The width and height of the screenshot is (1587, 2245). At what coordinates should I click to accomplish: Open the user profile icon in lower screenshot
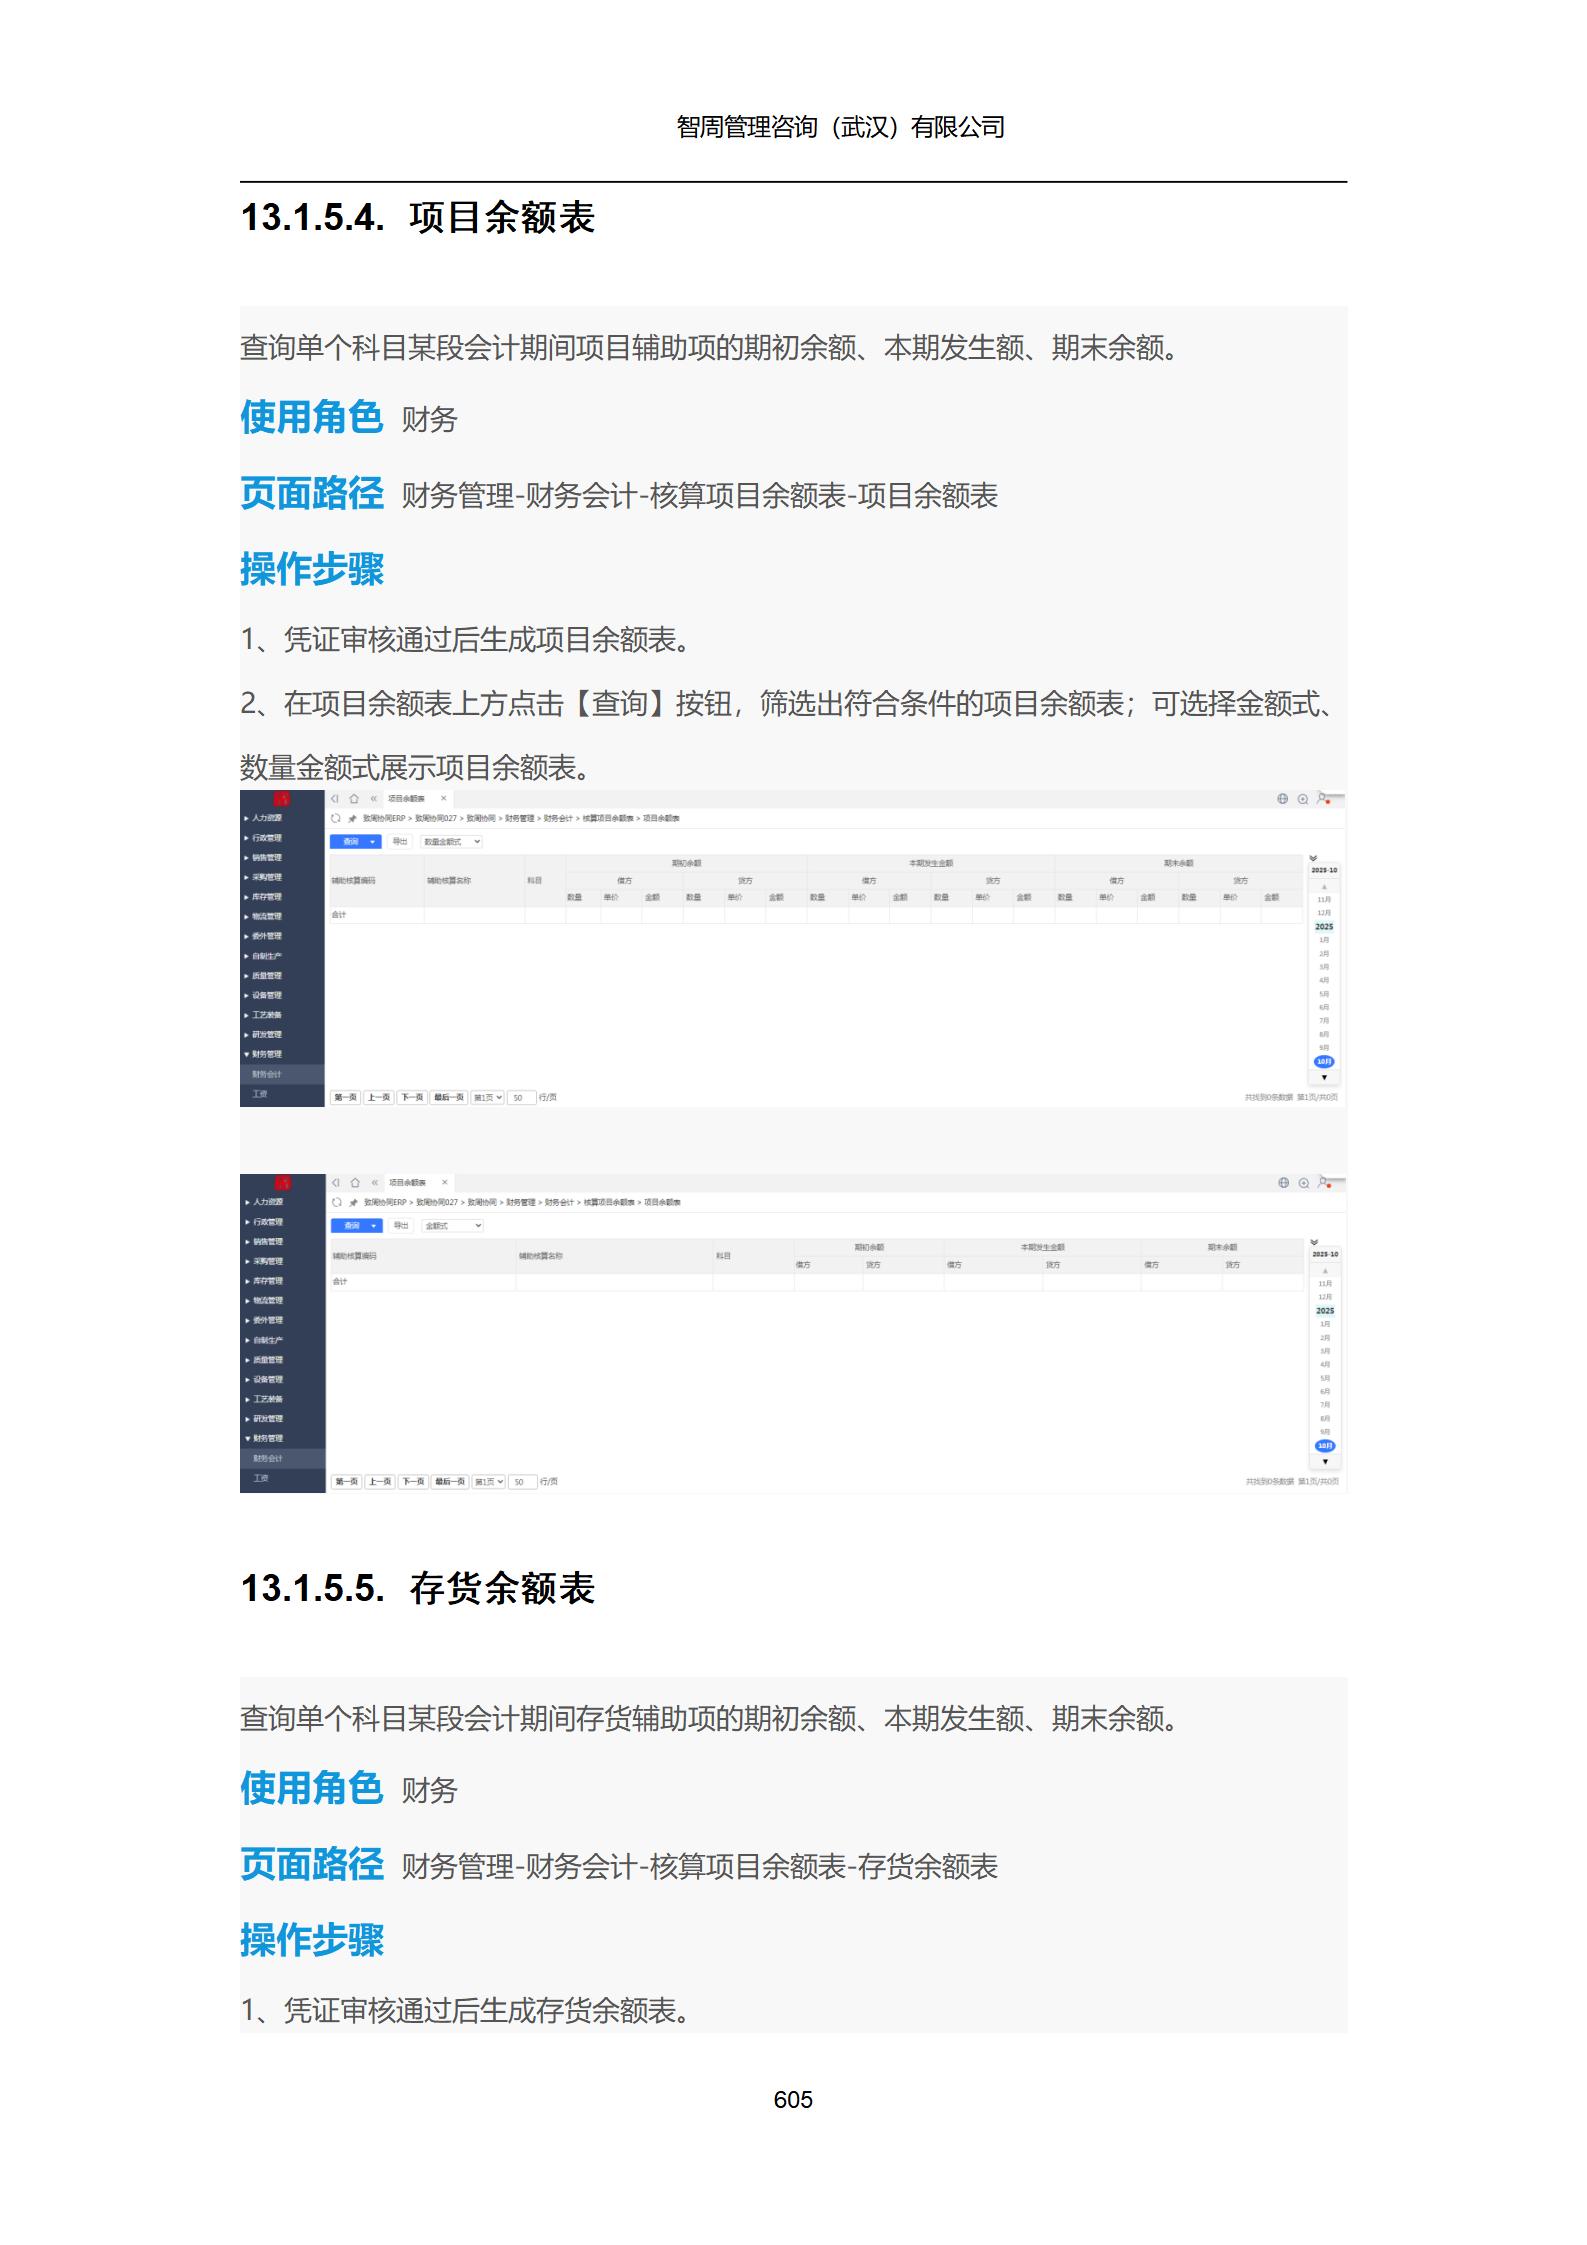[1324, 1182]
